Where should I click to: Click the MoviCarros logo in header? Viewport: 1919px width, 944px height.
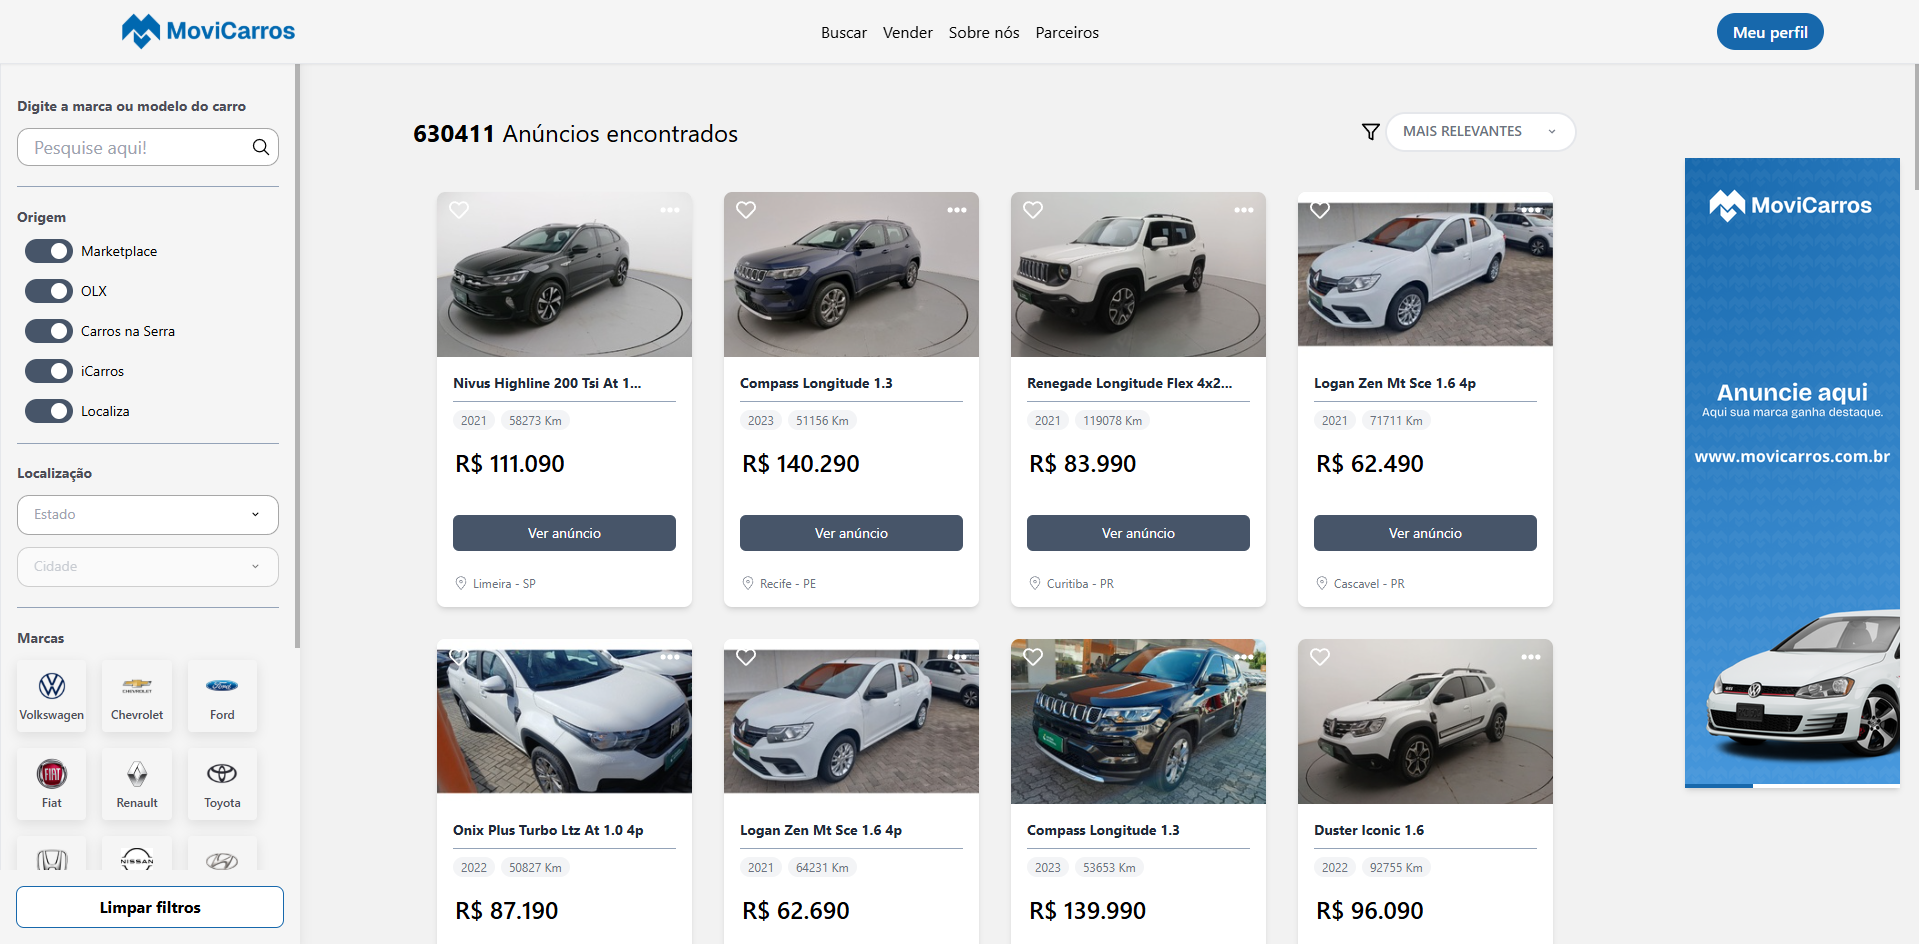point(208,31)
